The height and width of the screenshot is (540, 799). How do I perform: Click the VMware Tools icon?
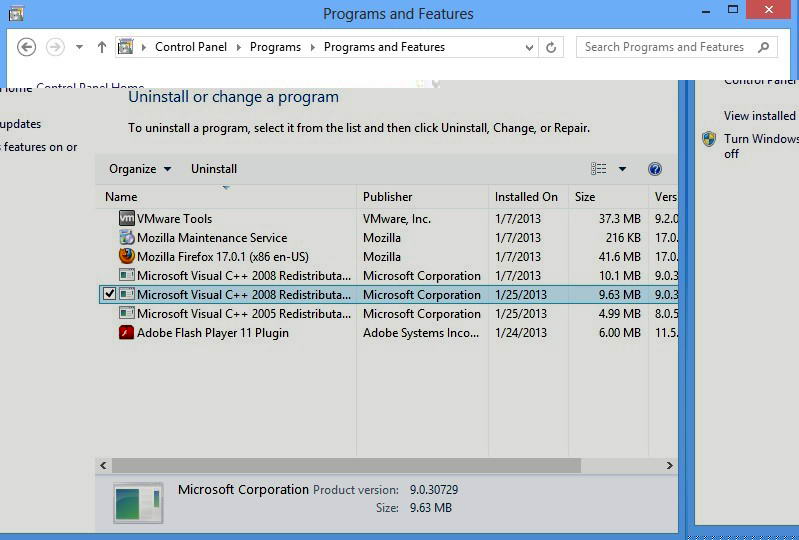[126, 218]
